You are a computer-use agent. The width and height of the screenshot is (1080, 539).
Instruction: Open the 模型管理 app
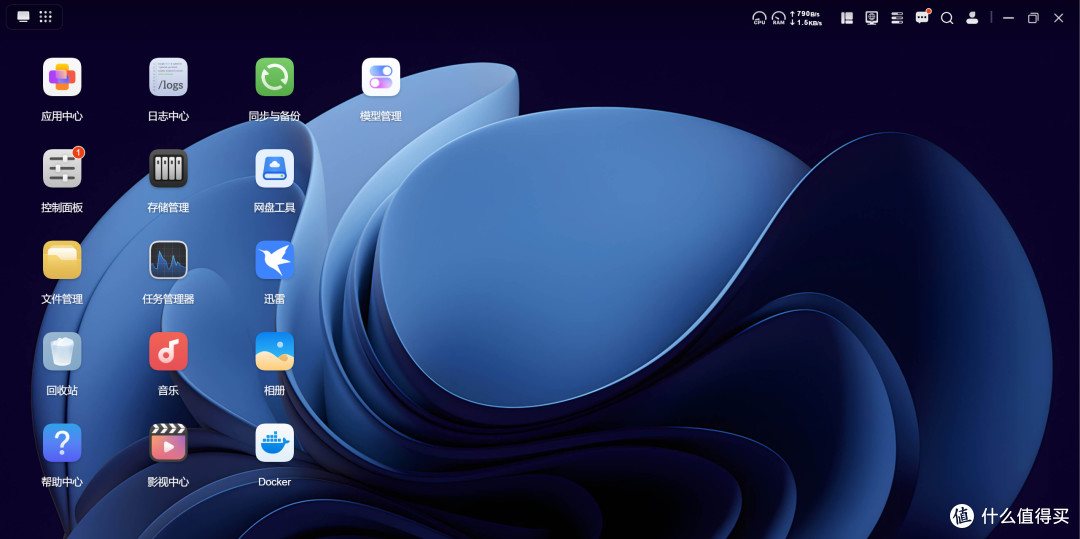[381, 77]
